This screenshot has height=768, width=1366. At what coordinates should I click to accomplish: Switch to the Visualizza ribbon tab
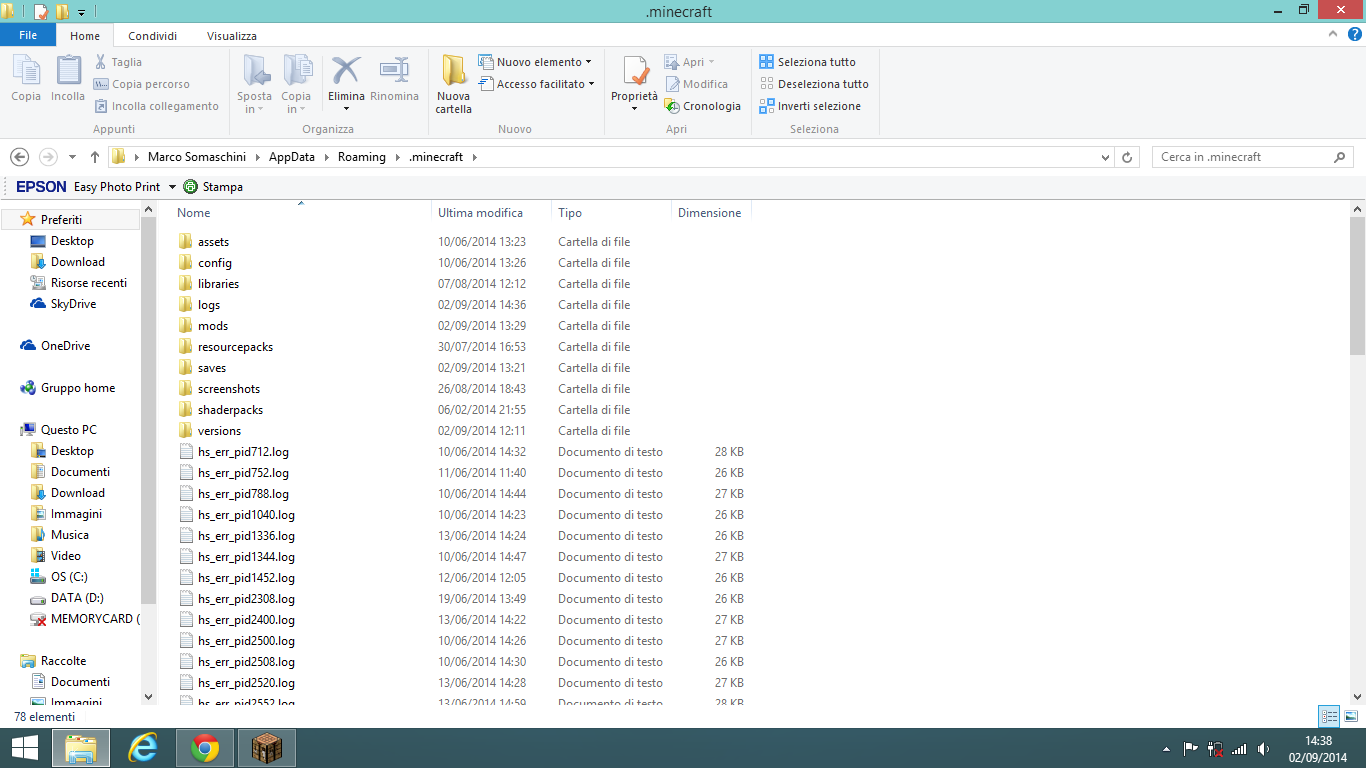(231, 36)
